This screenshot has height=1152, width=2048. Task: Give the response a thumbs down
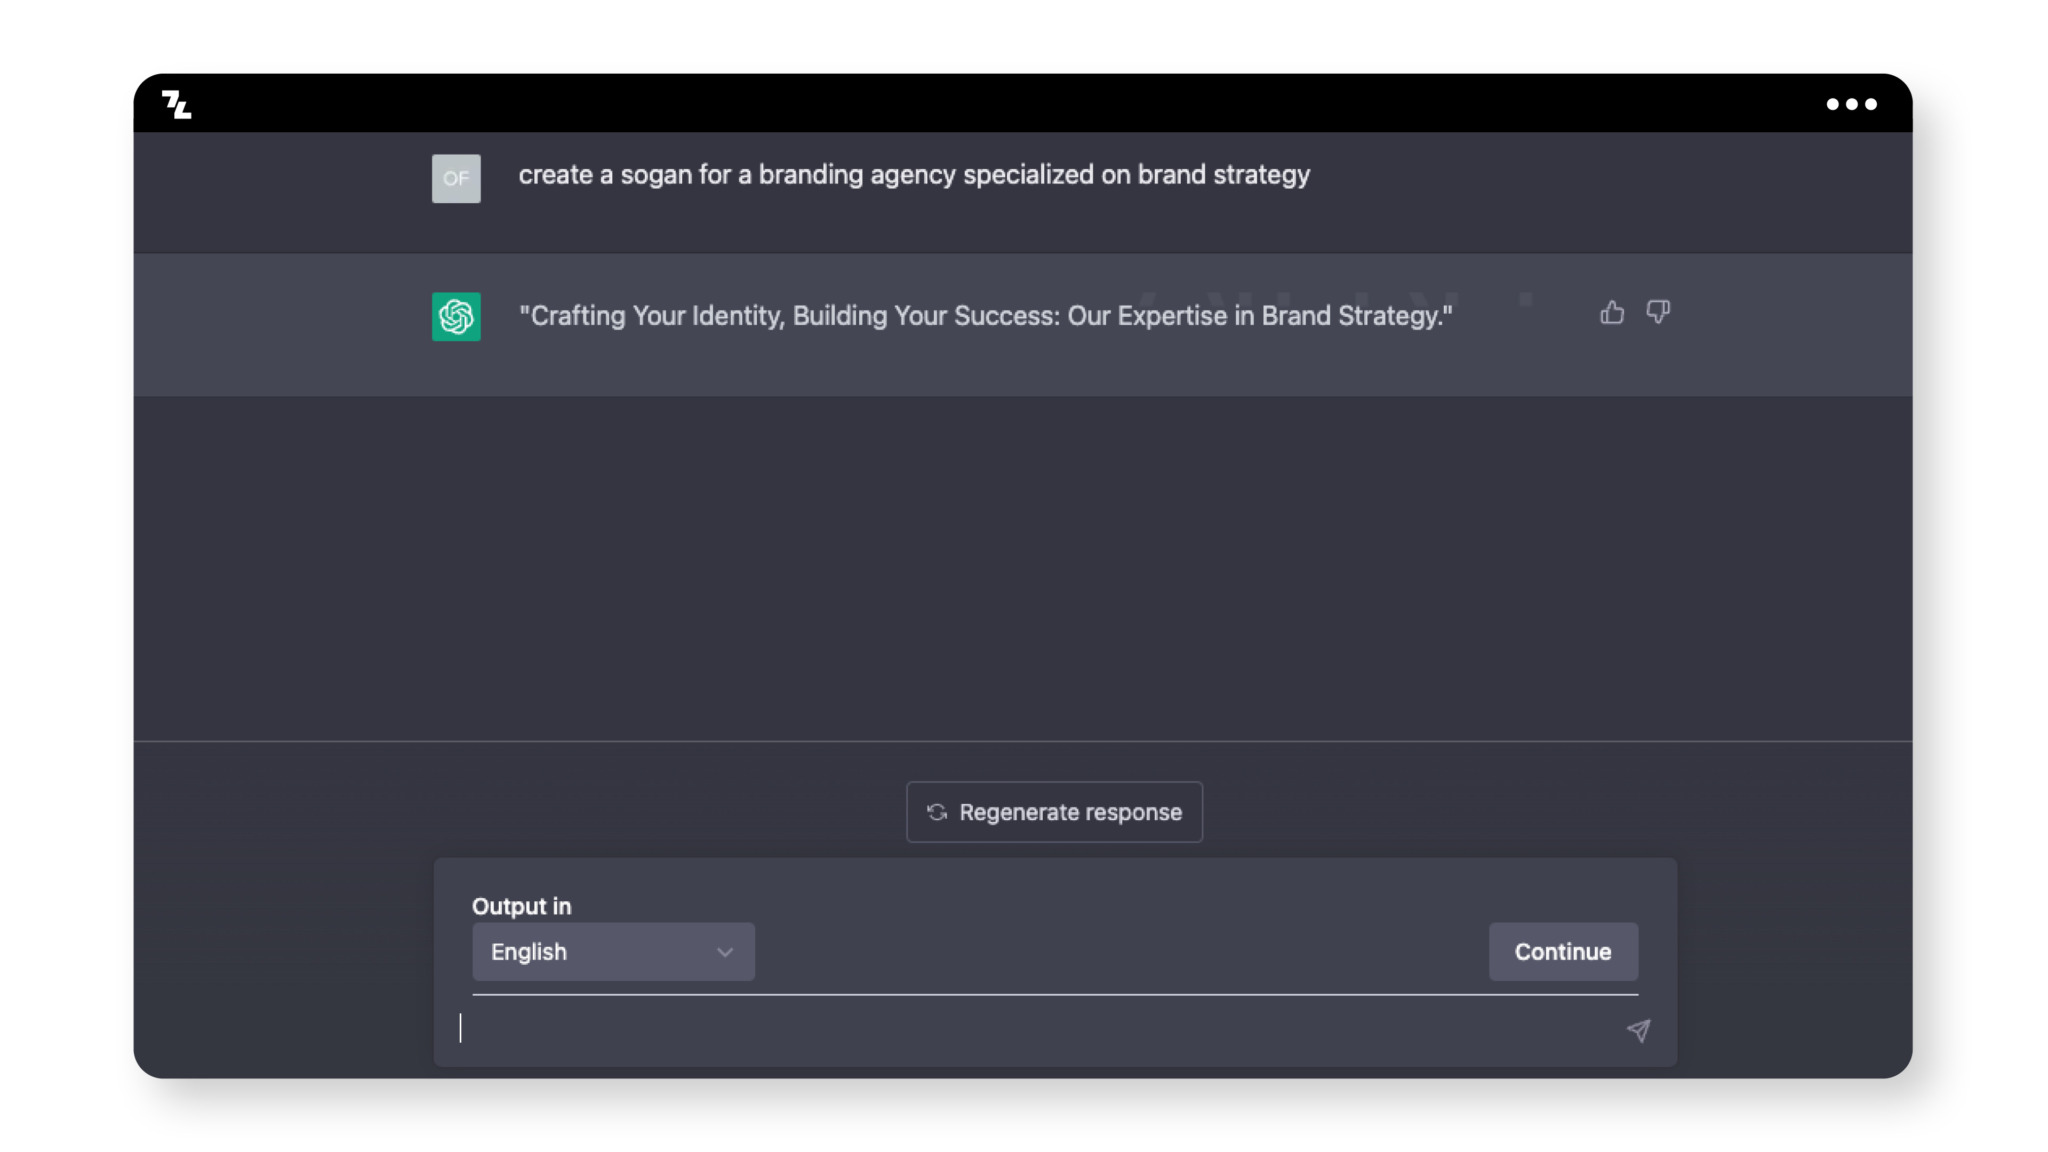[1658, 313]
